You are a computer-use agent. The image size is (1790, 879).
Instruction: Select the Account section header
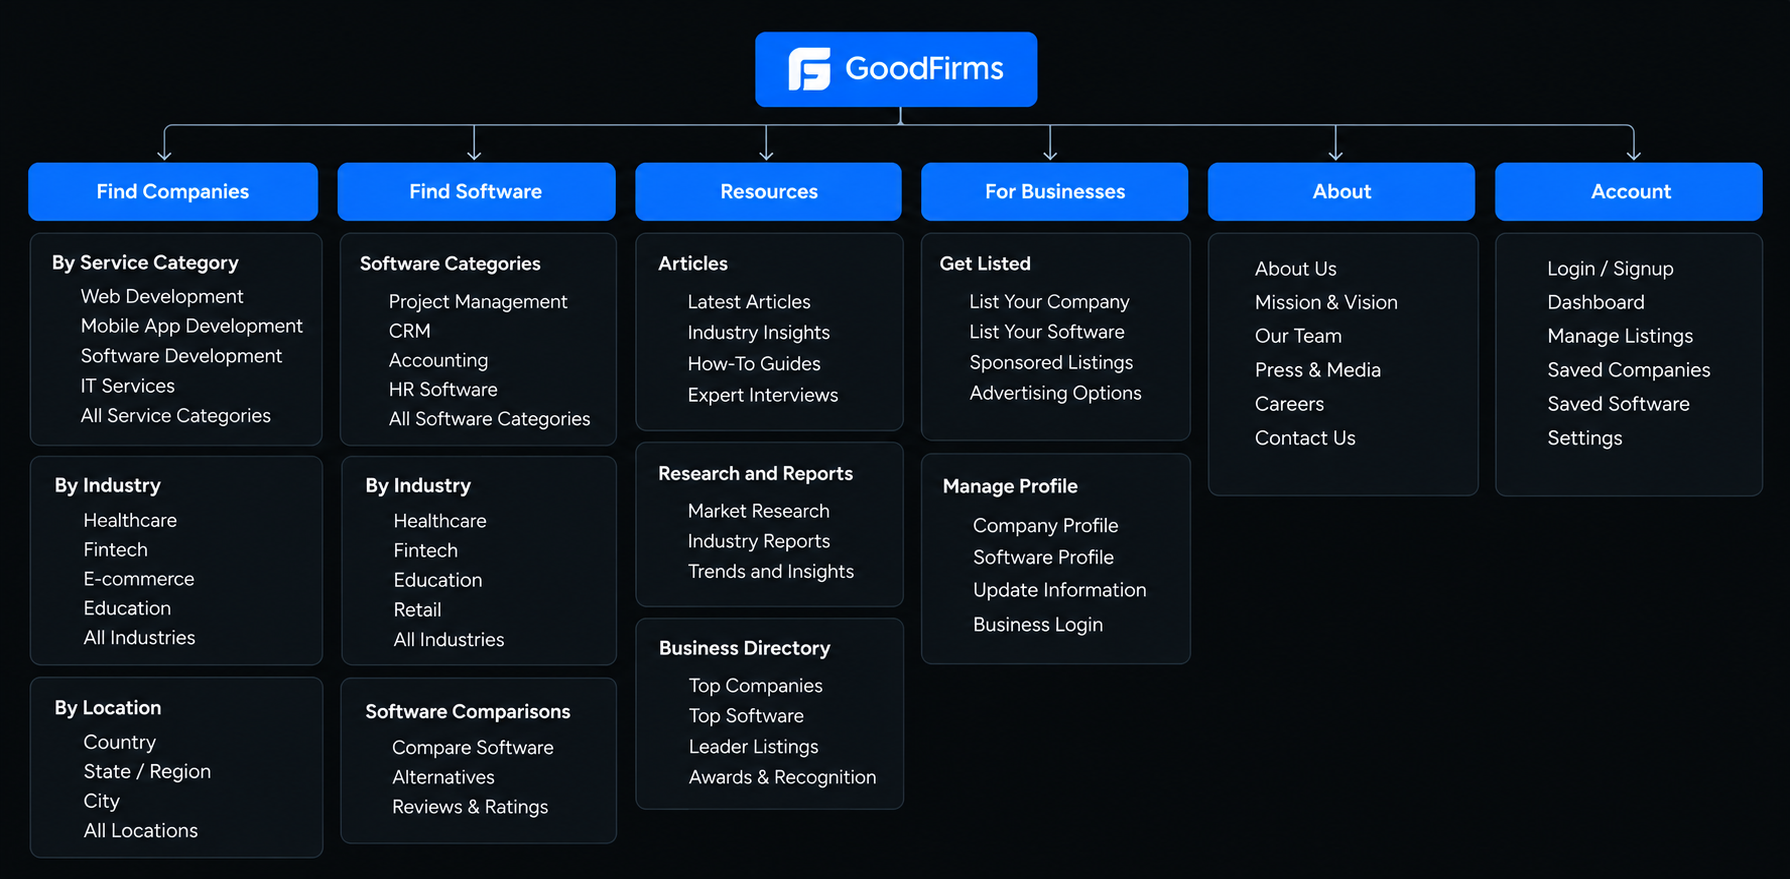(1629, 191)
